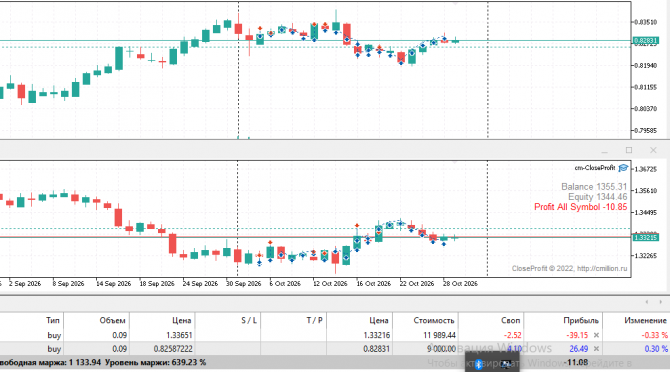The width and height of the screenshot is (670, 372).
Task: Click the 1.33215 price tag on the lower chart axis
Action: 645,237
